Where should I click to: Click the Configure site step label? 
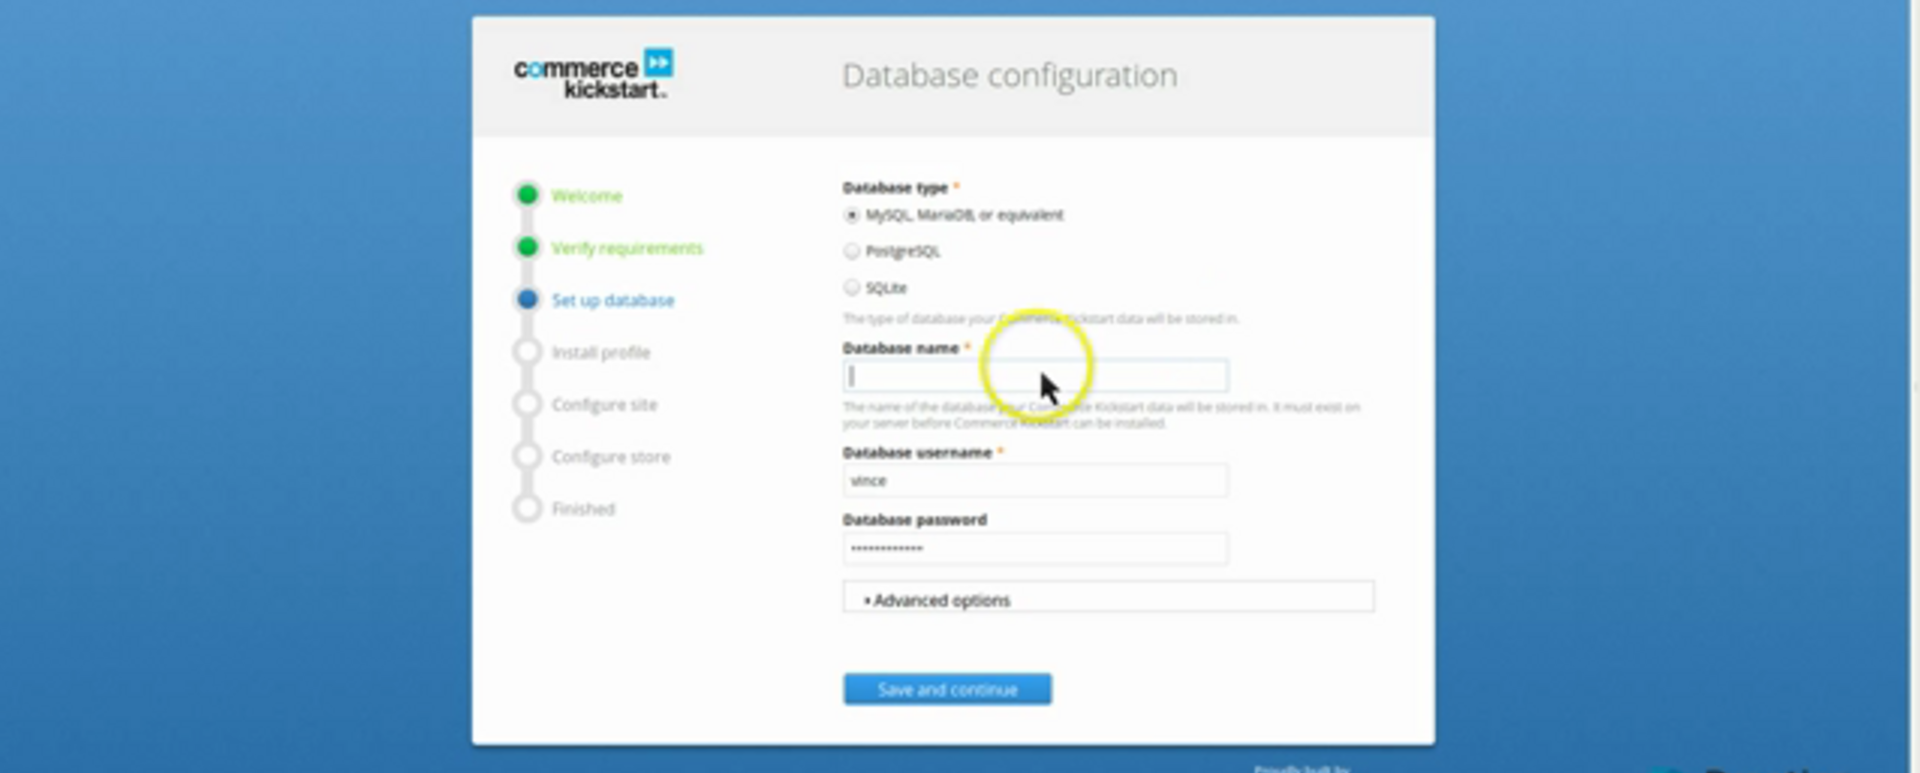pyautogui.click(x=605, y=405)
